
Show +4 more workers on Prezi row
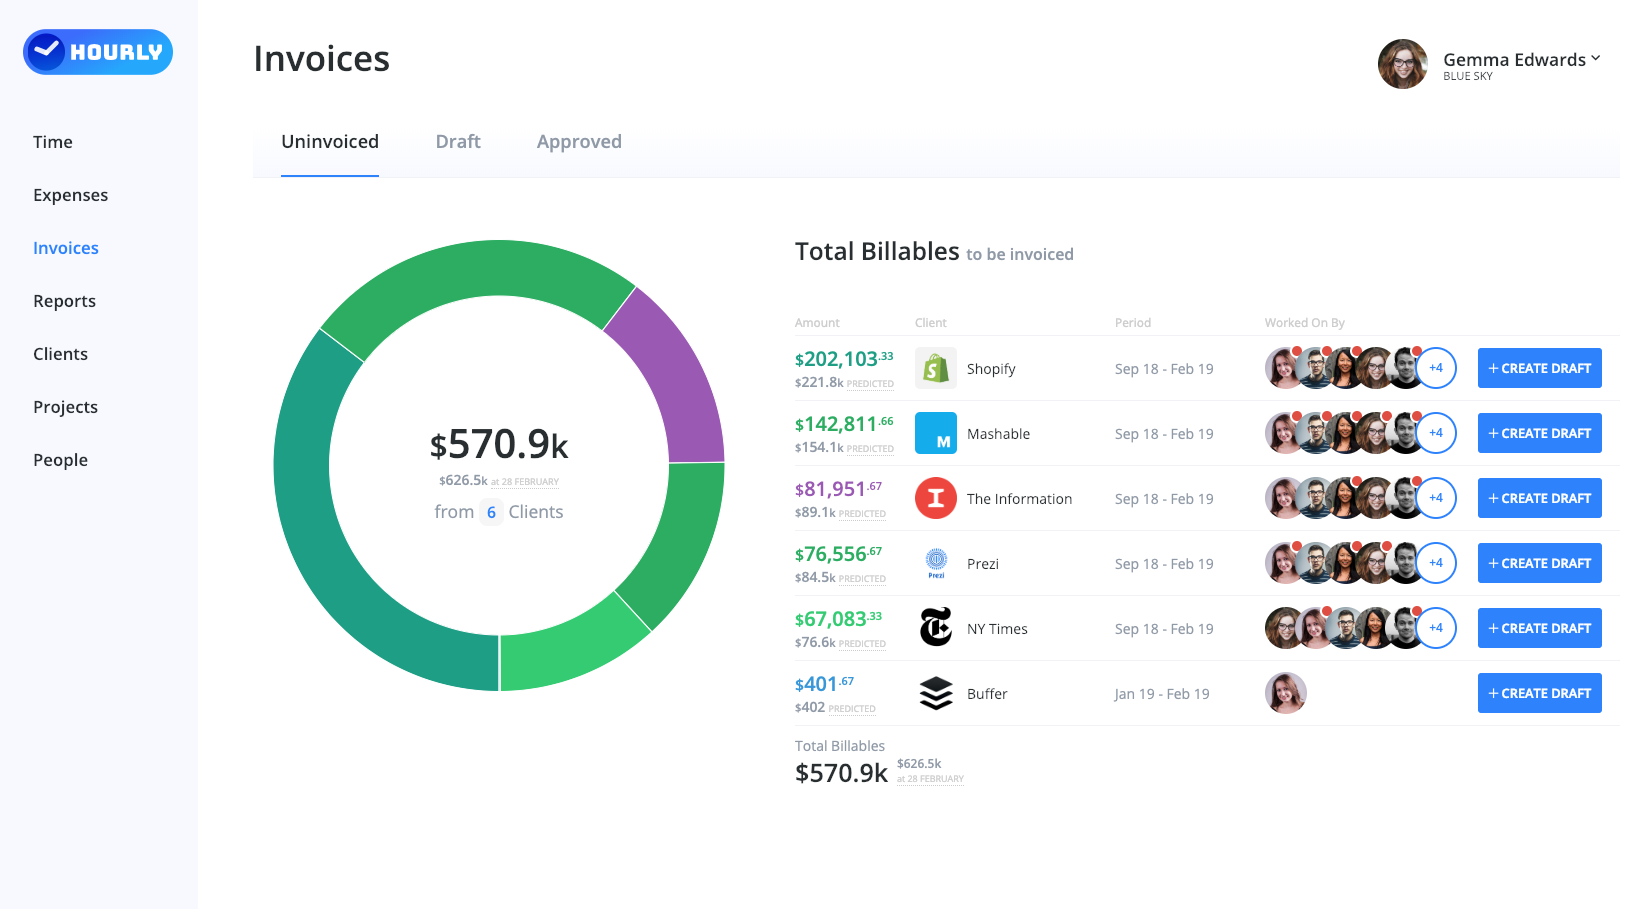coord(1436,563)
